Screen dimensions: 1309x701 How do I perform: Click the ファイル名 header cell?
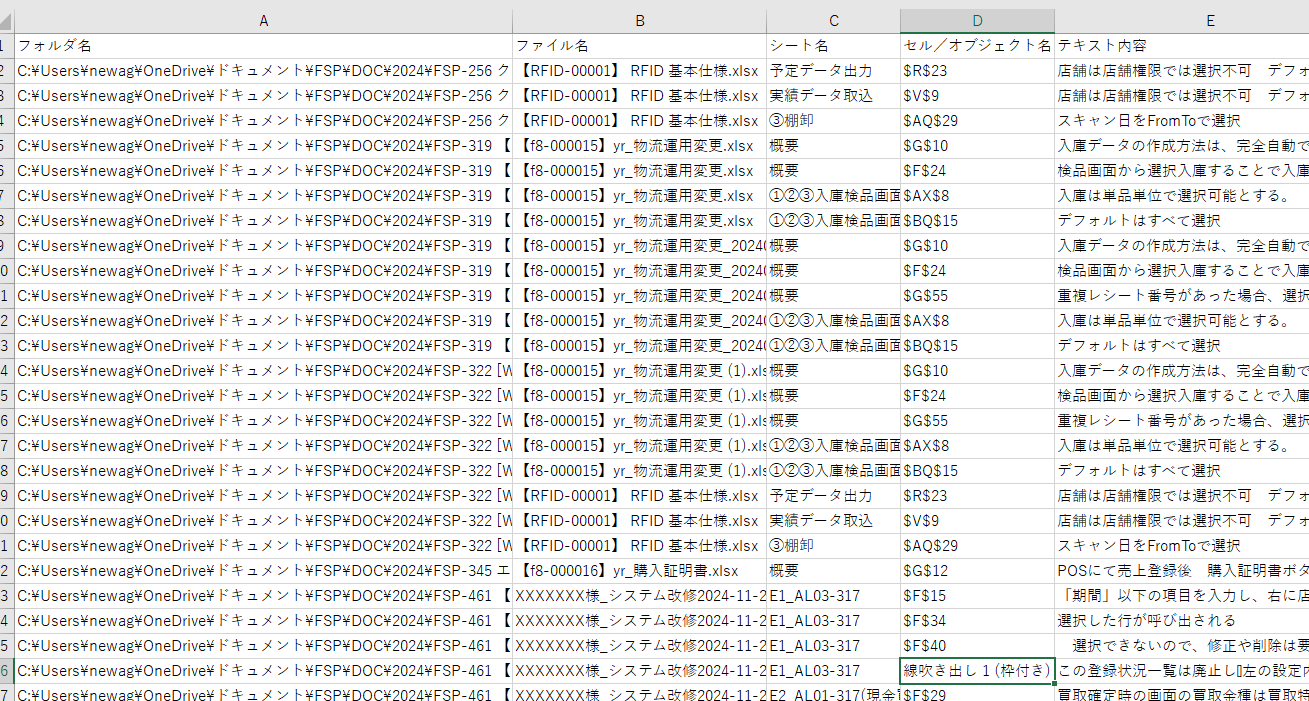(x=640, y=46)
